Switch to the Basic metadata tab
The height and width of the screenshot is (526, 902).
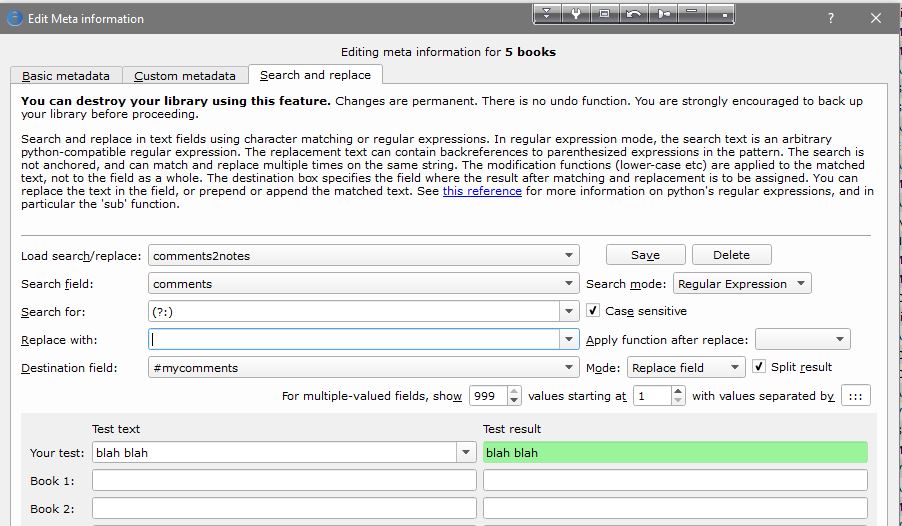[66, 76]
